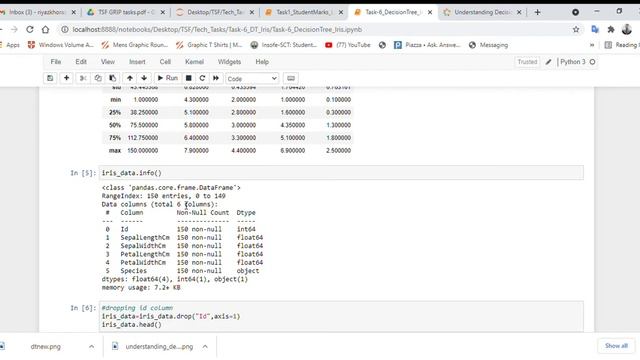This screenshot has width=640, height=360.
Task: Click the code cell dropping the Id column
Action: tap(341, 316)
